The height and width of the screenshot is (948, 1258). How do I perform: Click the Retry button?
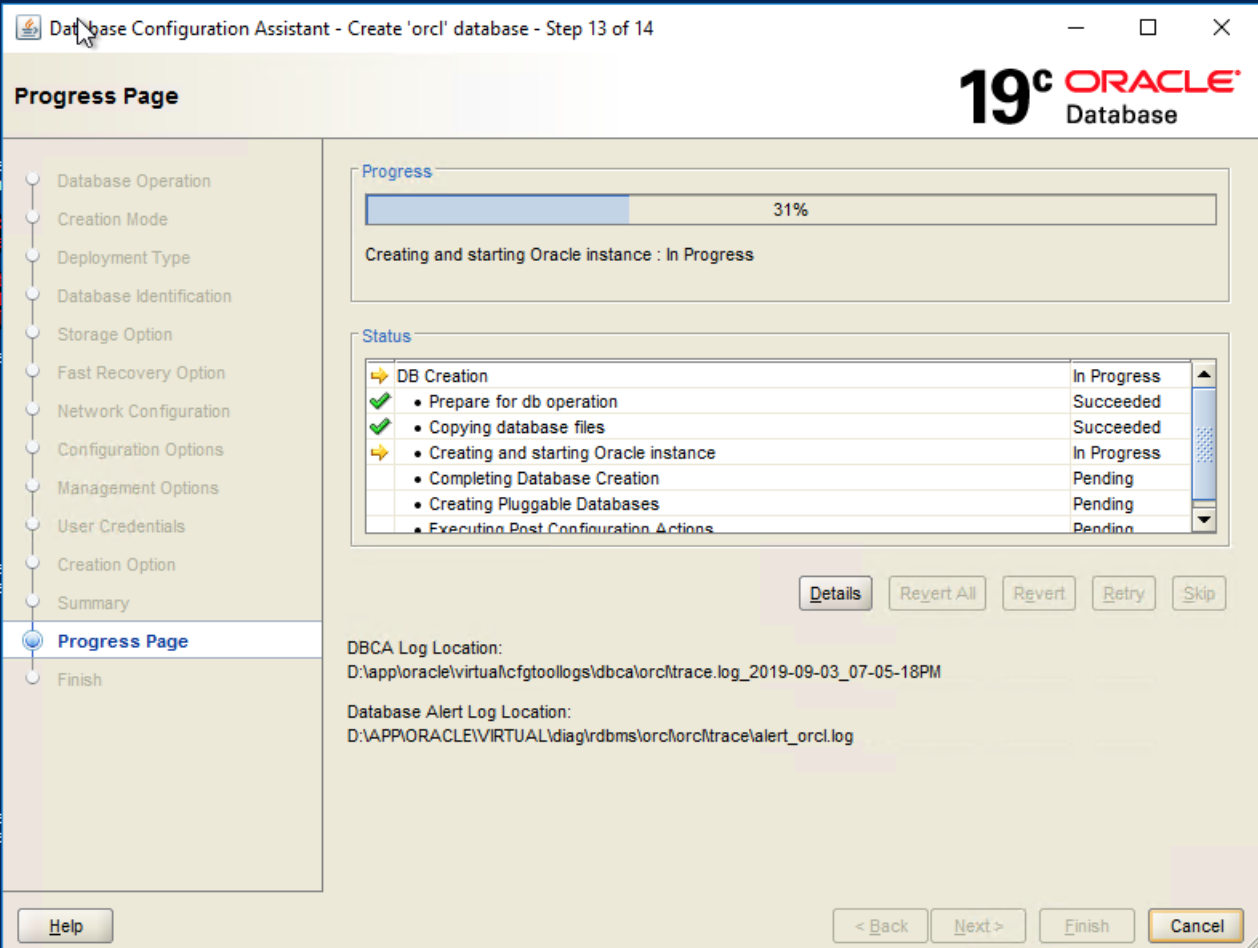(x=1123, y=593)
